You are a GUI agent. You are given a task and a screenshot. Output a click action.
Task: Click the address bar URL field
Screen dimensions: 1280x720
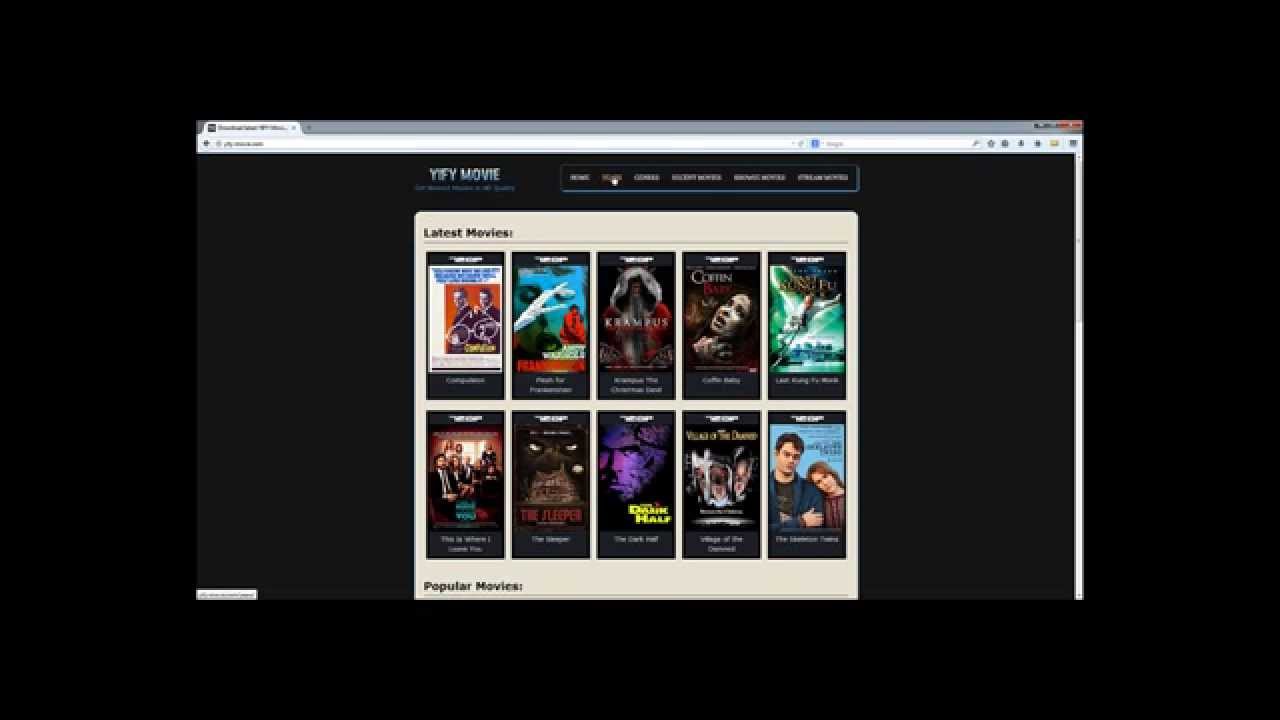point(505,143)
